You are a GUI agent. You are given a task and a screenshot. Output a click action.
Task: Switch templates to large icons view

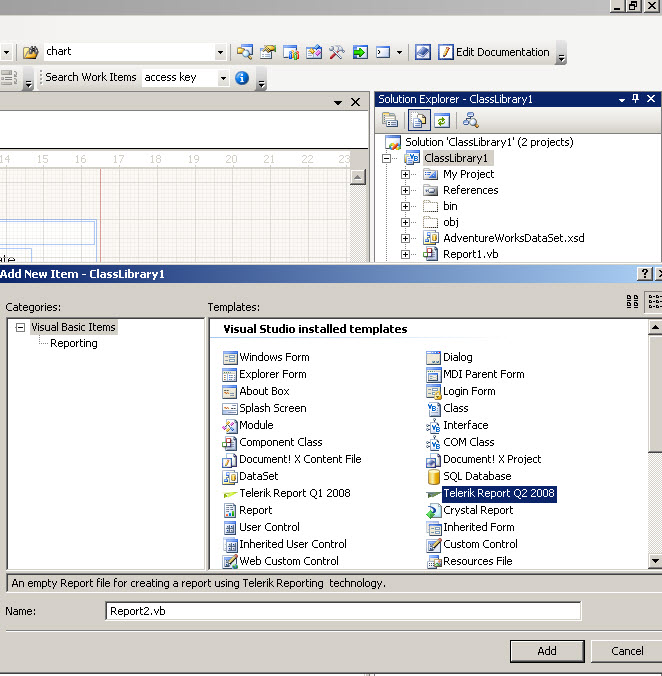pyautogui.click(x=632, y=301)
